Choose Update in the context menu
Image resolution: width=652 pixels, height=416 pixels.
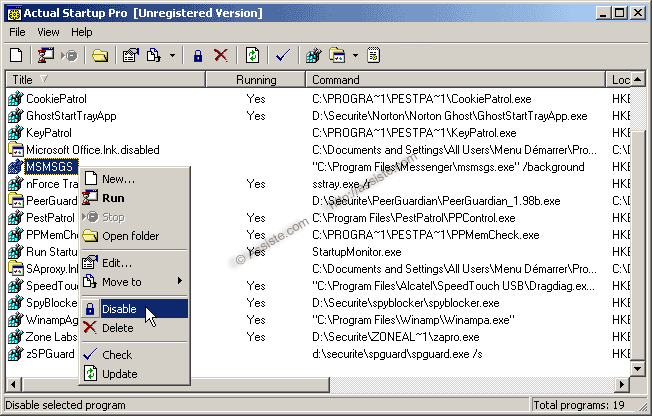pyautogui.click(x=134, y=374)
